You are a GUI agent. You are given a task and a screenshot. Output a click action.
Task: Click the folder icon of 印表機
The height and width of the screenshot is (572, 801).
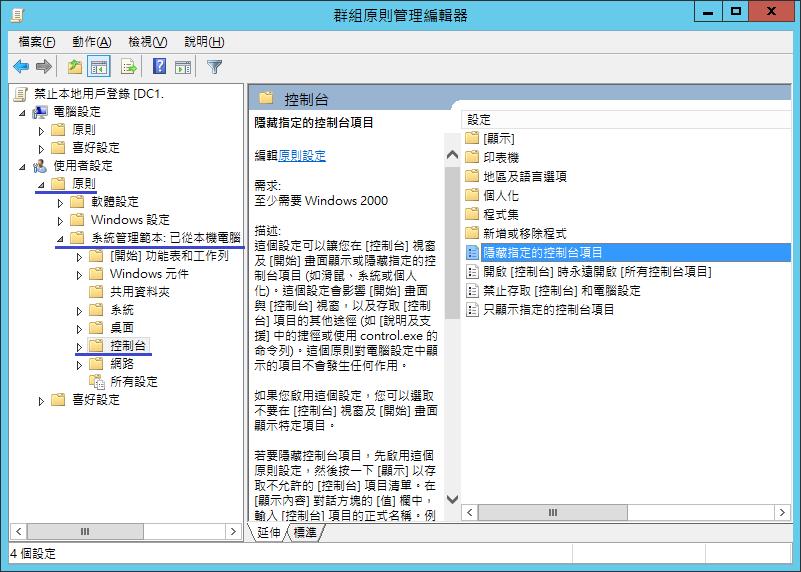click(472, 157)
